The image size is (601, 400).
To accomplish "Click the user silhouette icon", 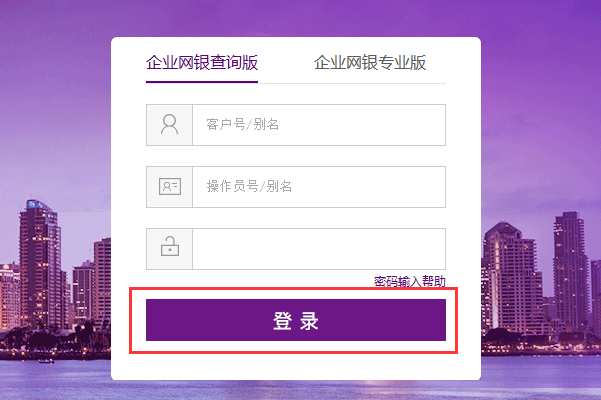I will point(169,125).
